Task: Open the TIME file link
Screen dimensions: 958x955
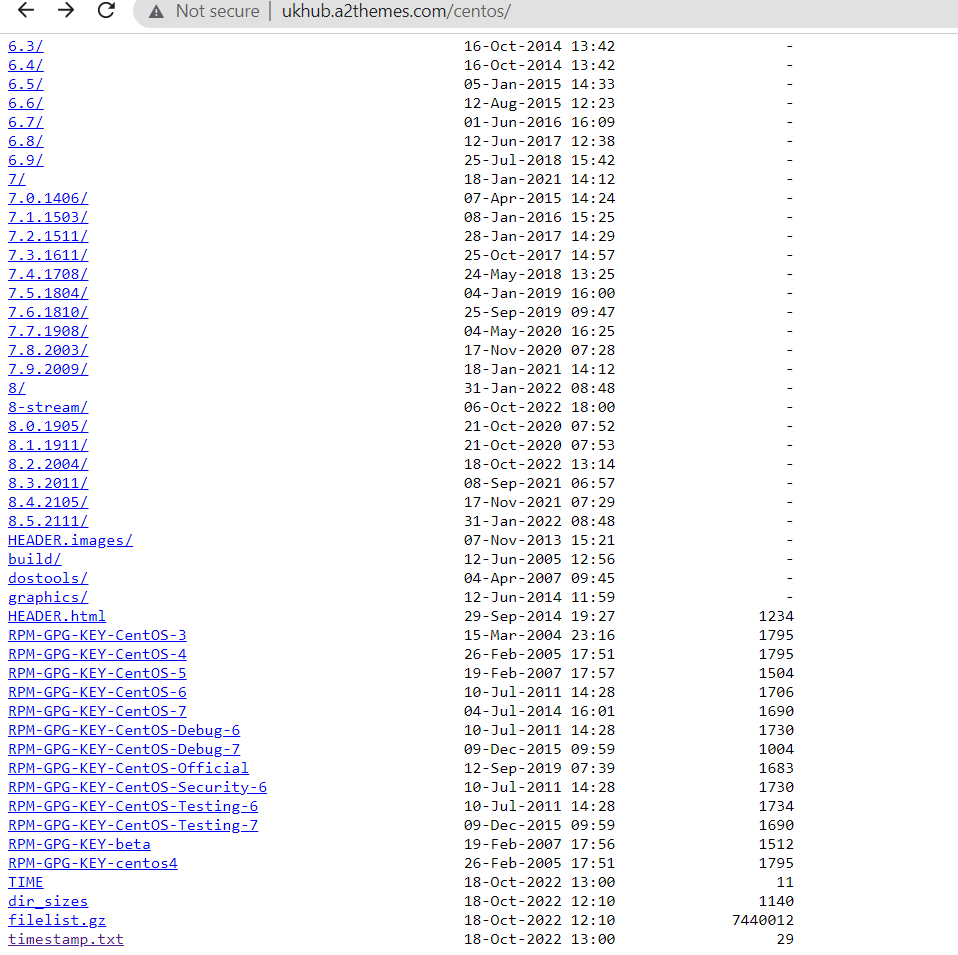Action: coord(26,883)
